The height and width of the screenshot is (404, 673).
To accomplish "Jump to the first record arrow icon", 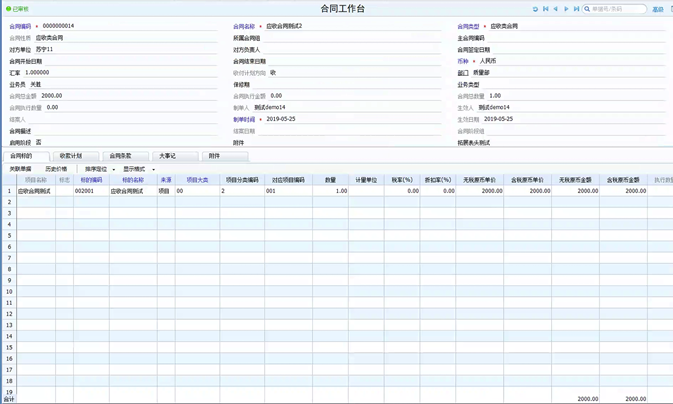I will [x=546, y=9].
